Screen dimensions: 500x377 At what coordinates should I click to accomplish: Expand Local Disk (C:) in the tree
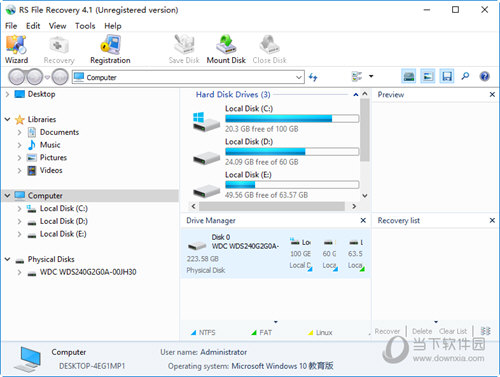point(19,209)
